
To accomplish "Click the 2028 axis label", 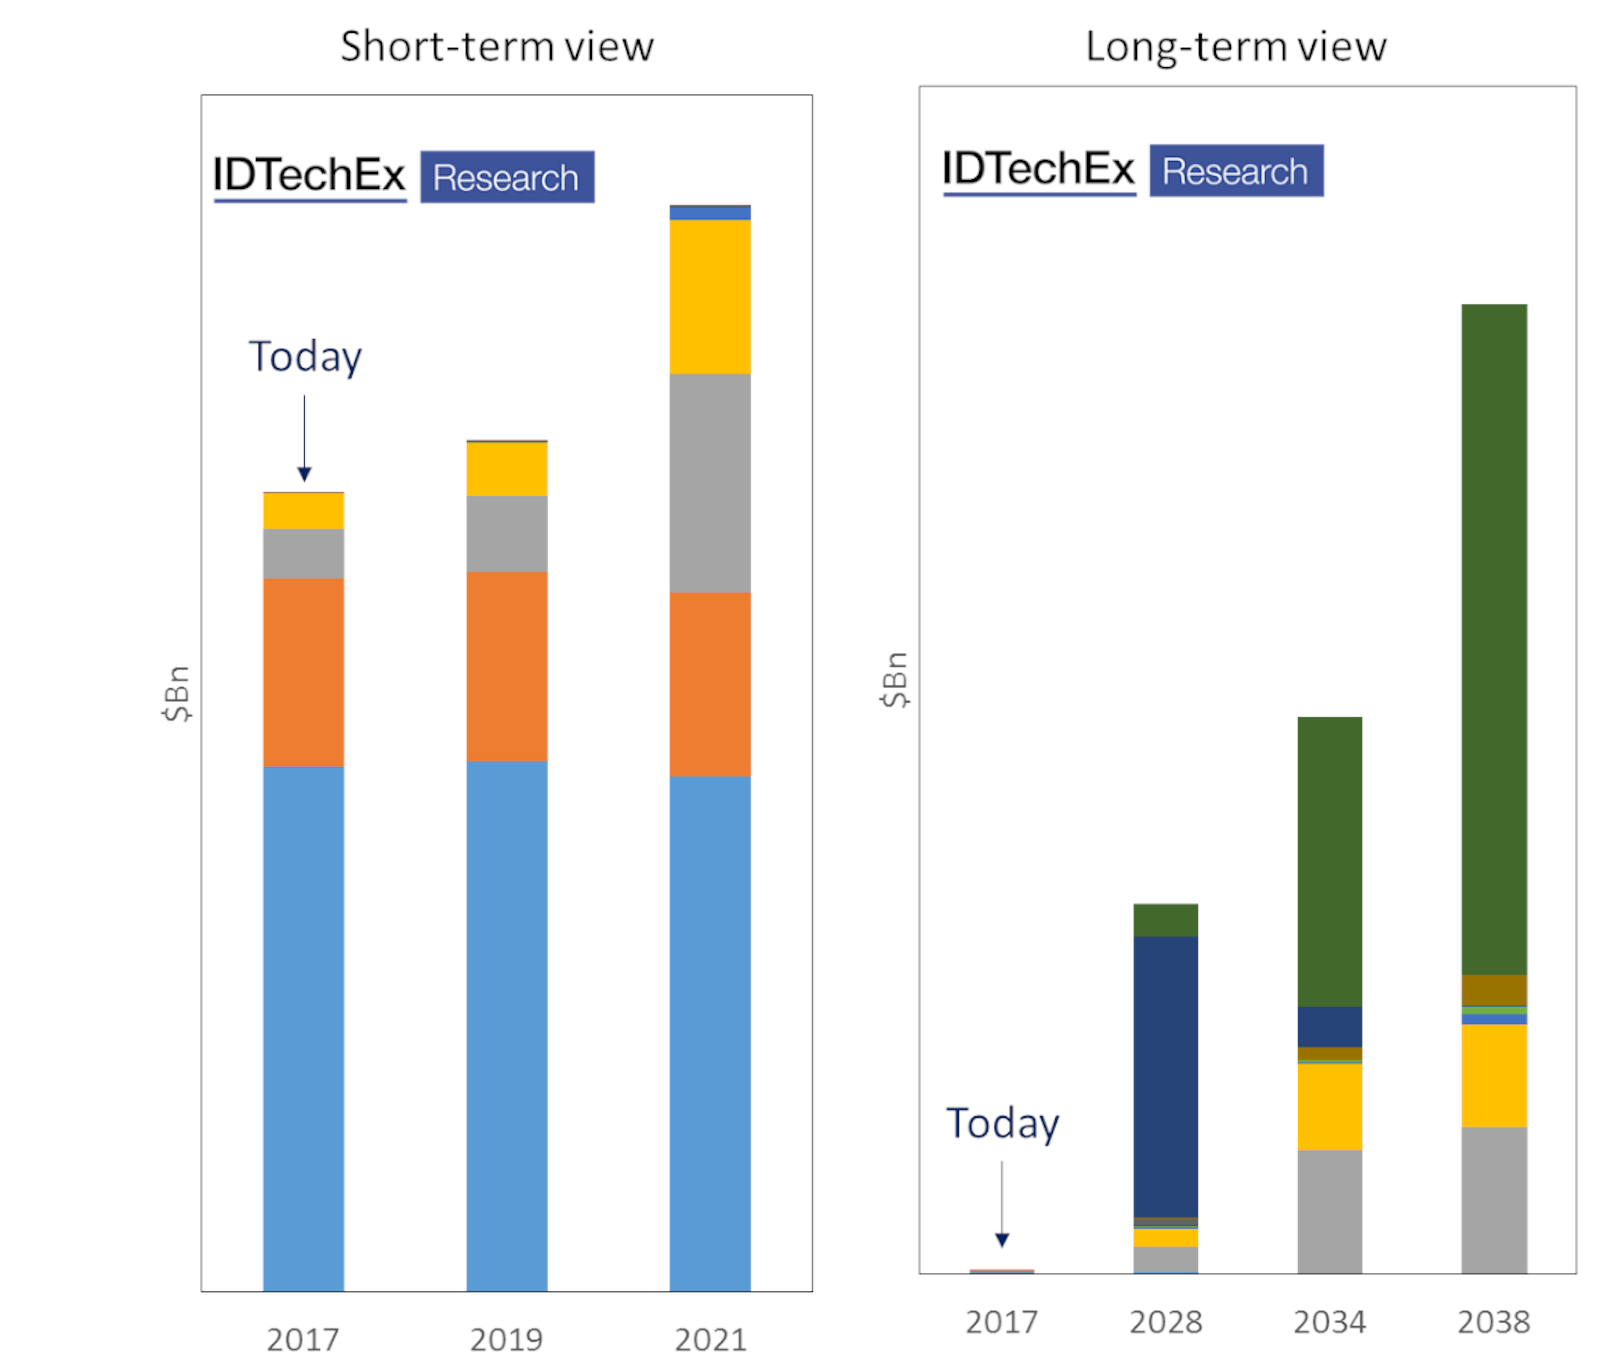I will pos(1166,1322).
